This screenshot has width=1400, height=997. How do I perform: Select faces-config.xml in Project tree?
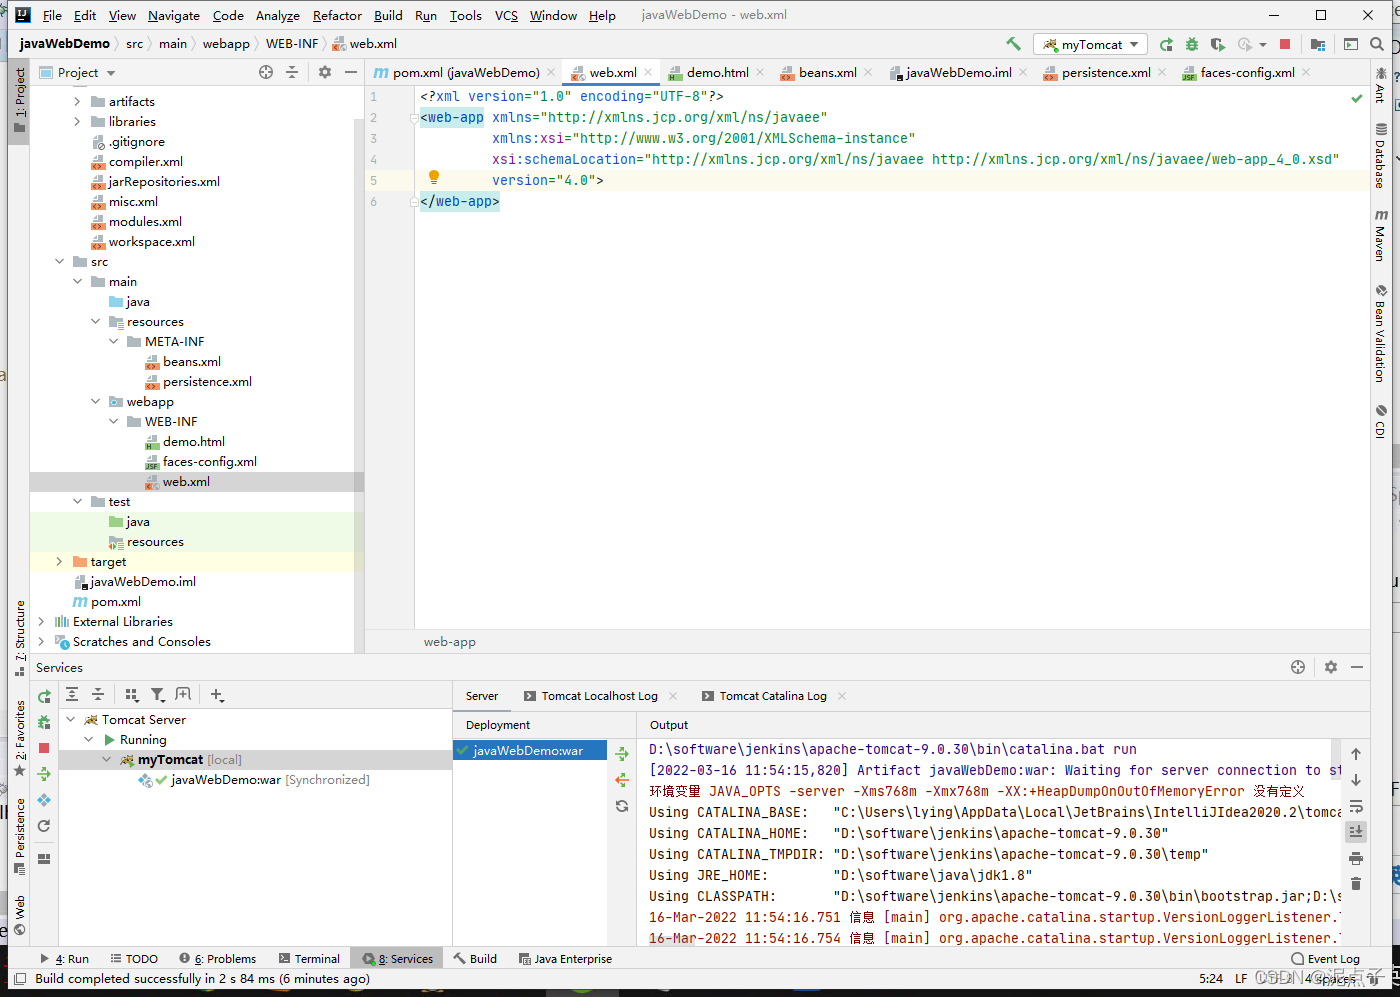(x=209, y=462)
